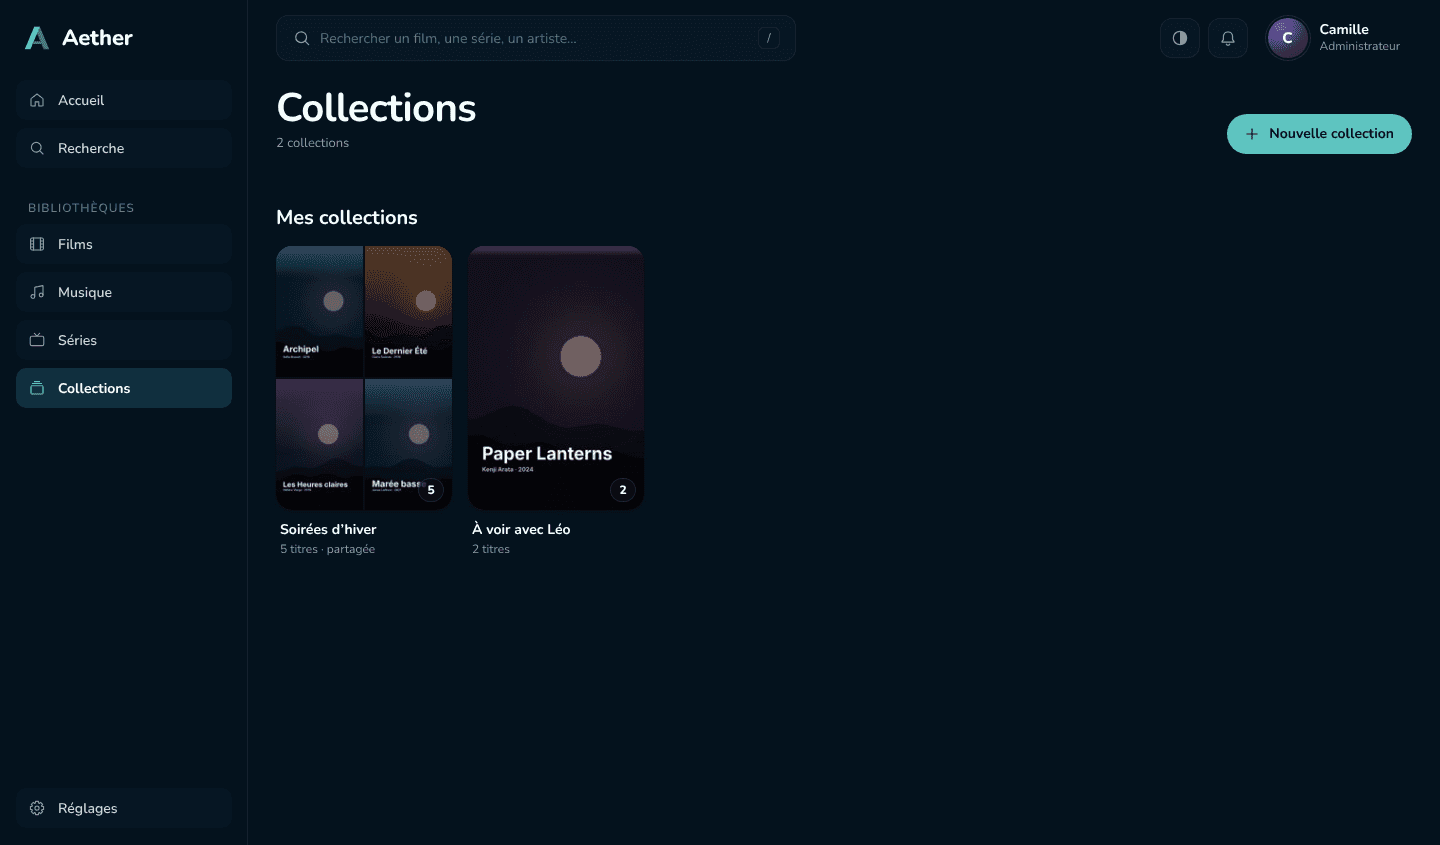1440x845 pixels.
Task: Click the magnifier icon beside Recherche
Action: (x=37, y=148)
